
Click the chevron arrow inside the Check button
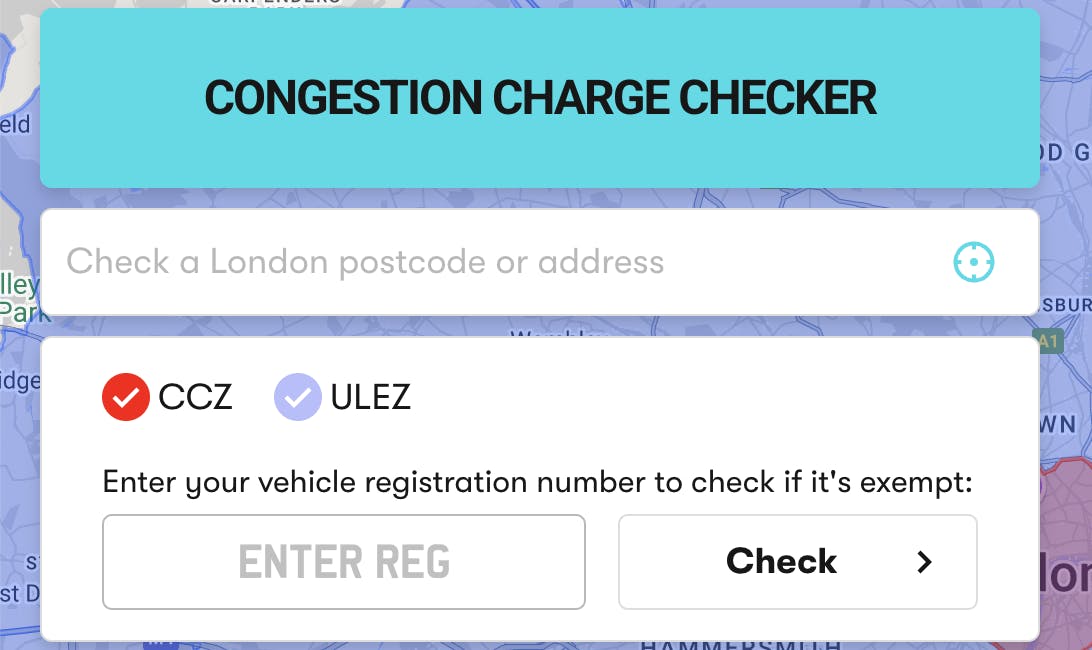(923, 562)
